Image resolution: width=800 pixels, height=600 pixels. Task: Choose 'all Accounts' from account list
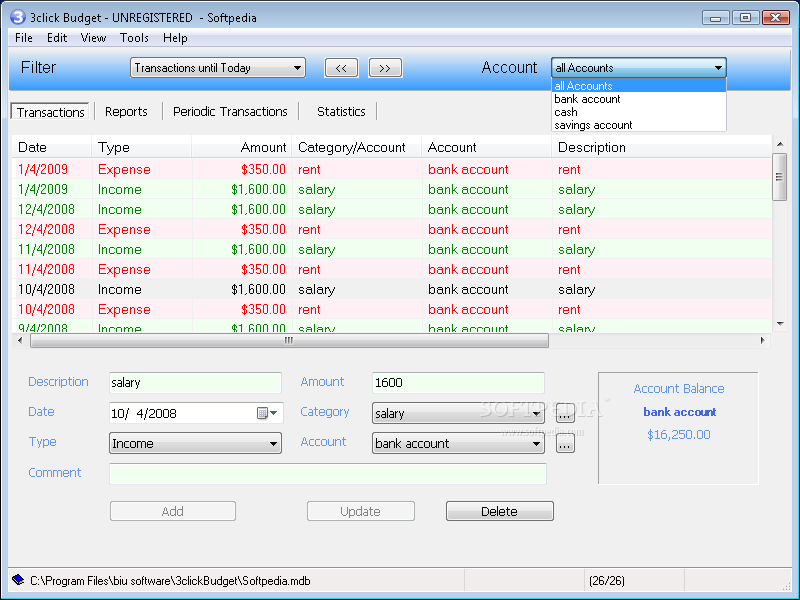[638, 86]
